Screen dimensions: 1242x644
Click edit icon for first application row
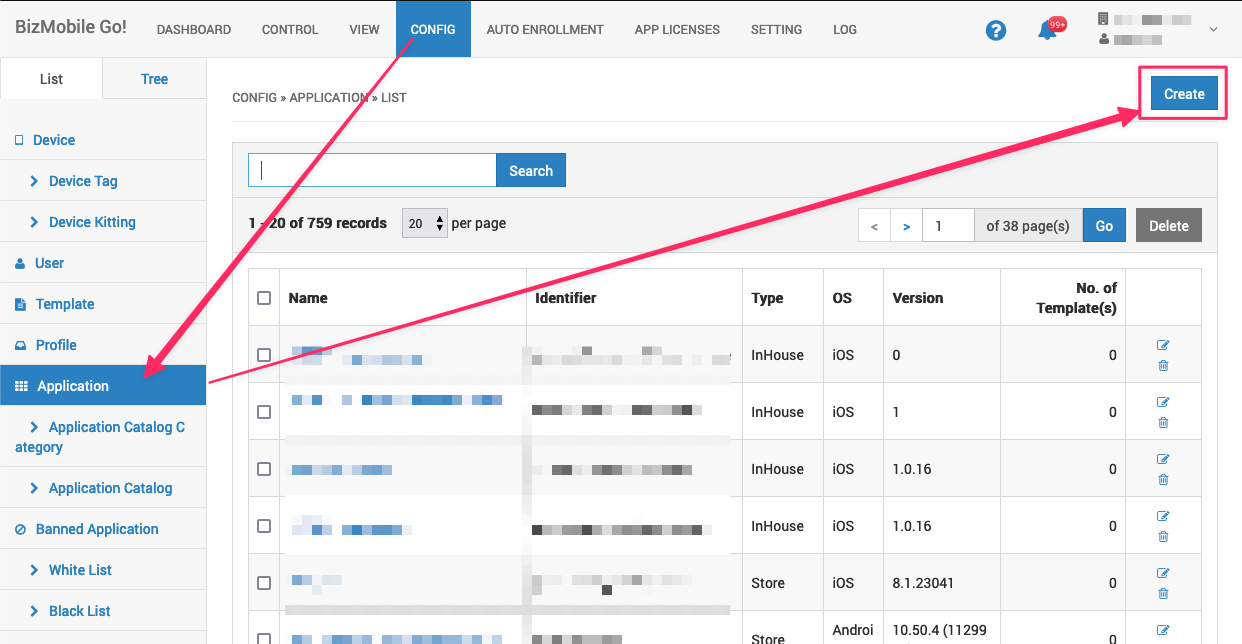[1163, 345]
